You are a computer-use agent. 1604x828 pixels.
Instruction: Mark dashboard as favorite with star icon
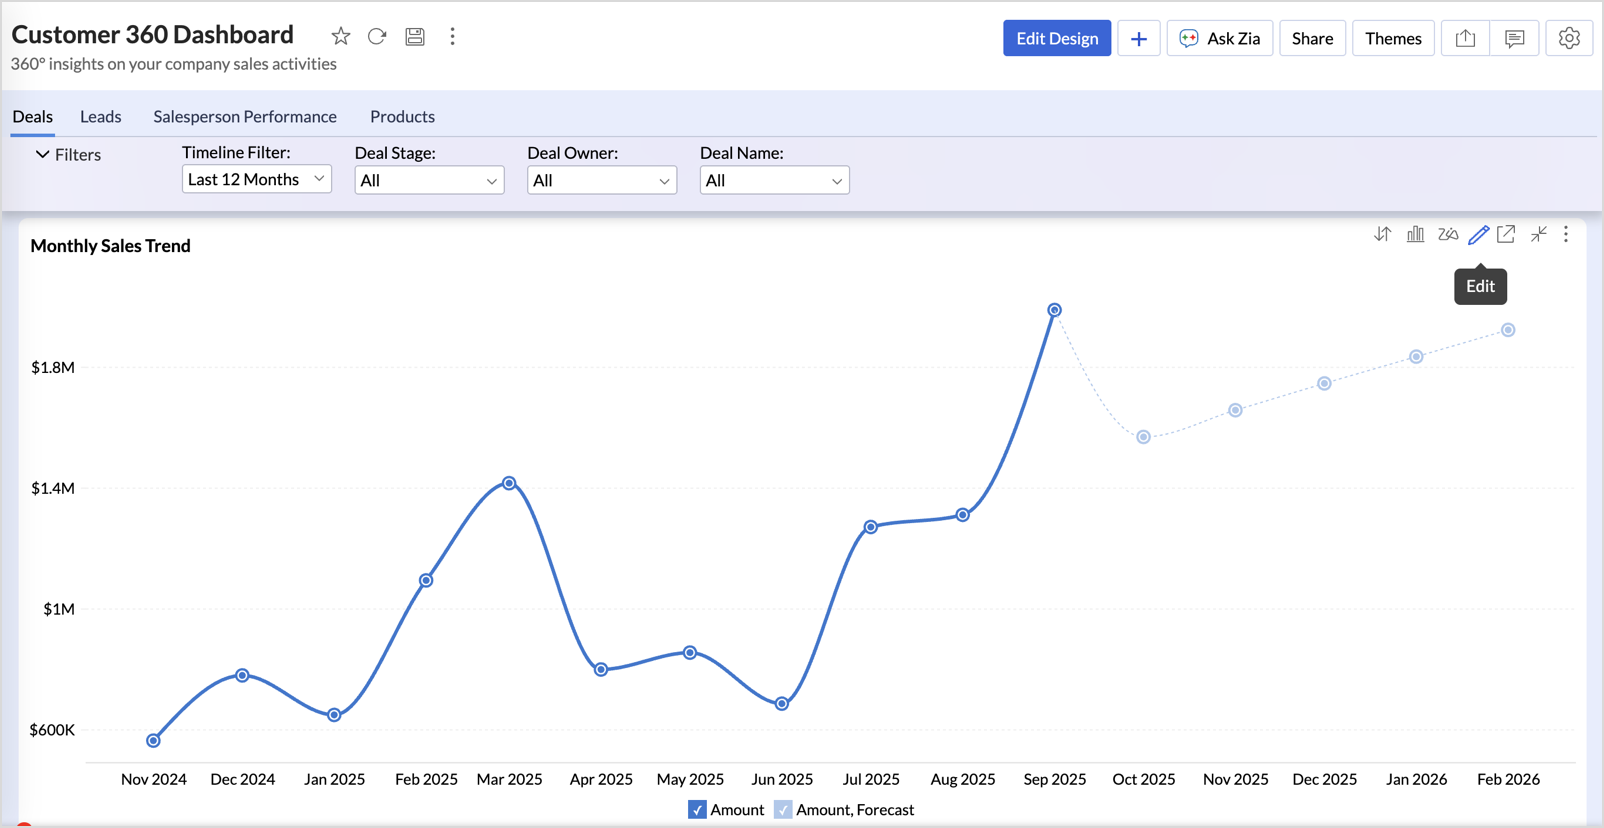tap(341, 37)
